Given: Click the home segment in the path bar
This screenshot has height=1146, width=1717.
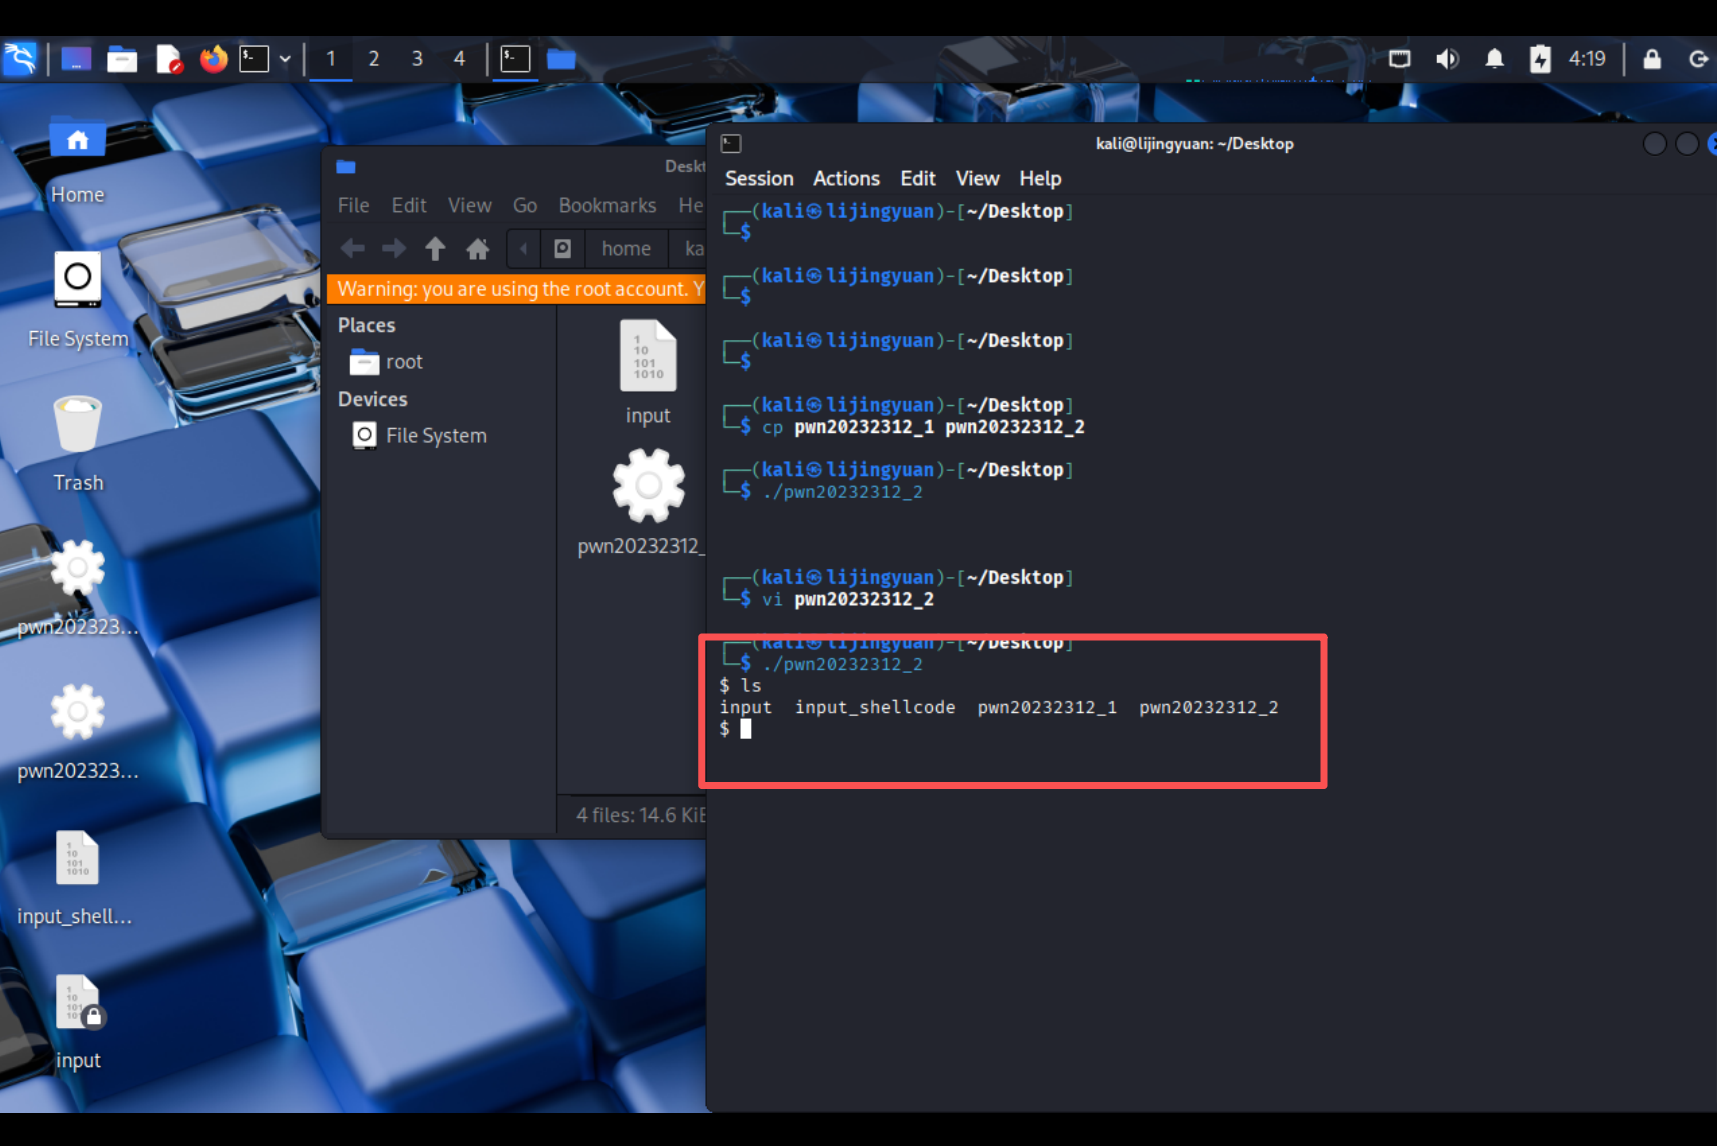Looking at the screenshot, I should [627, 248].
